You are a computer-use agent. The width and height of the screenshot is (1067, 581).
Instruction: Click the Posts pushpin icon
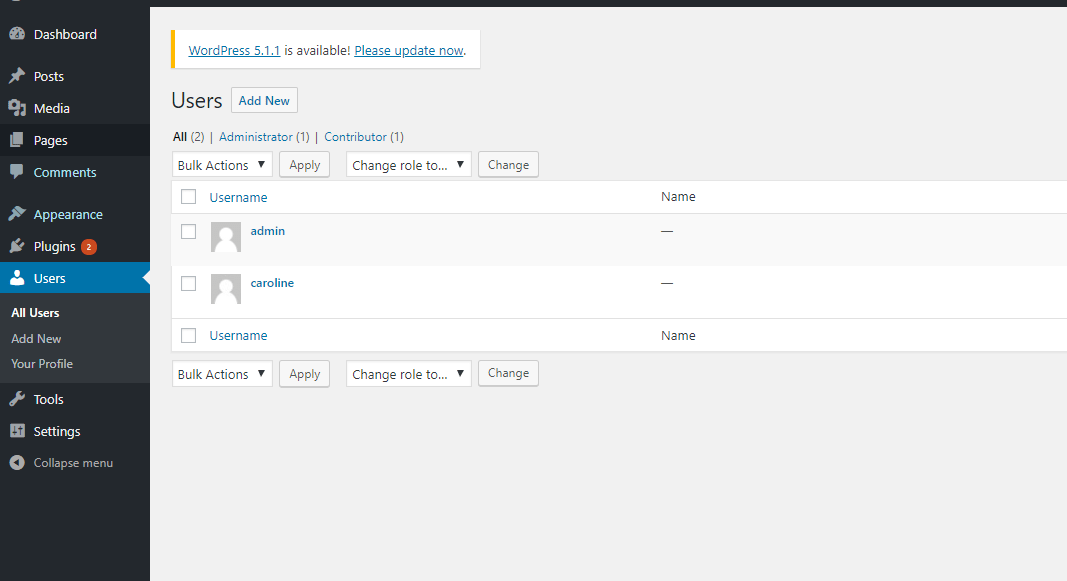[17, 76]
